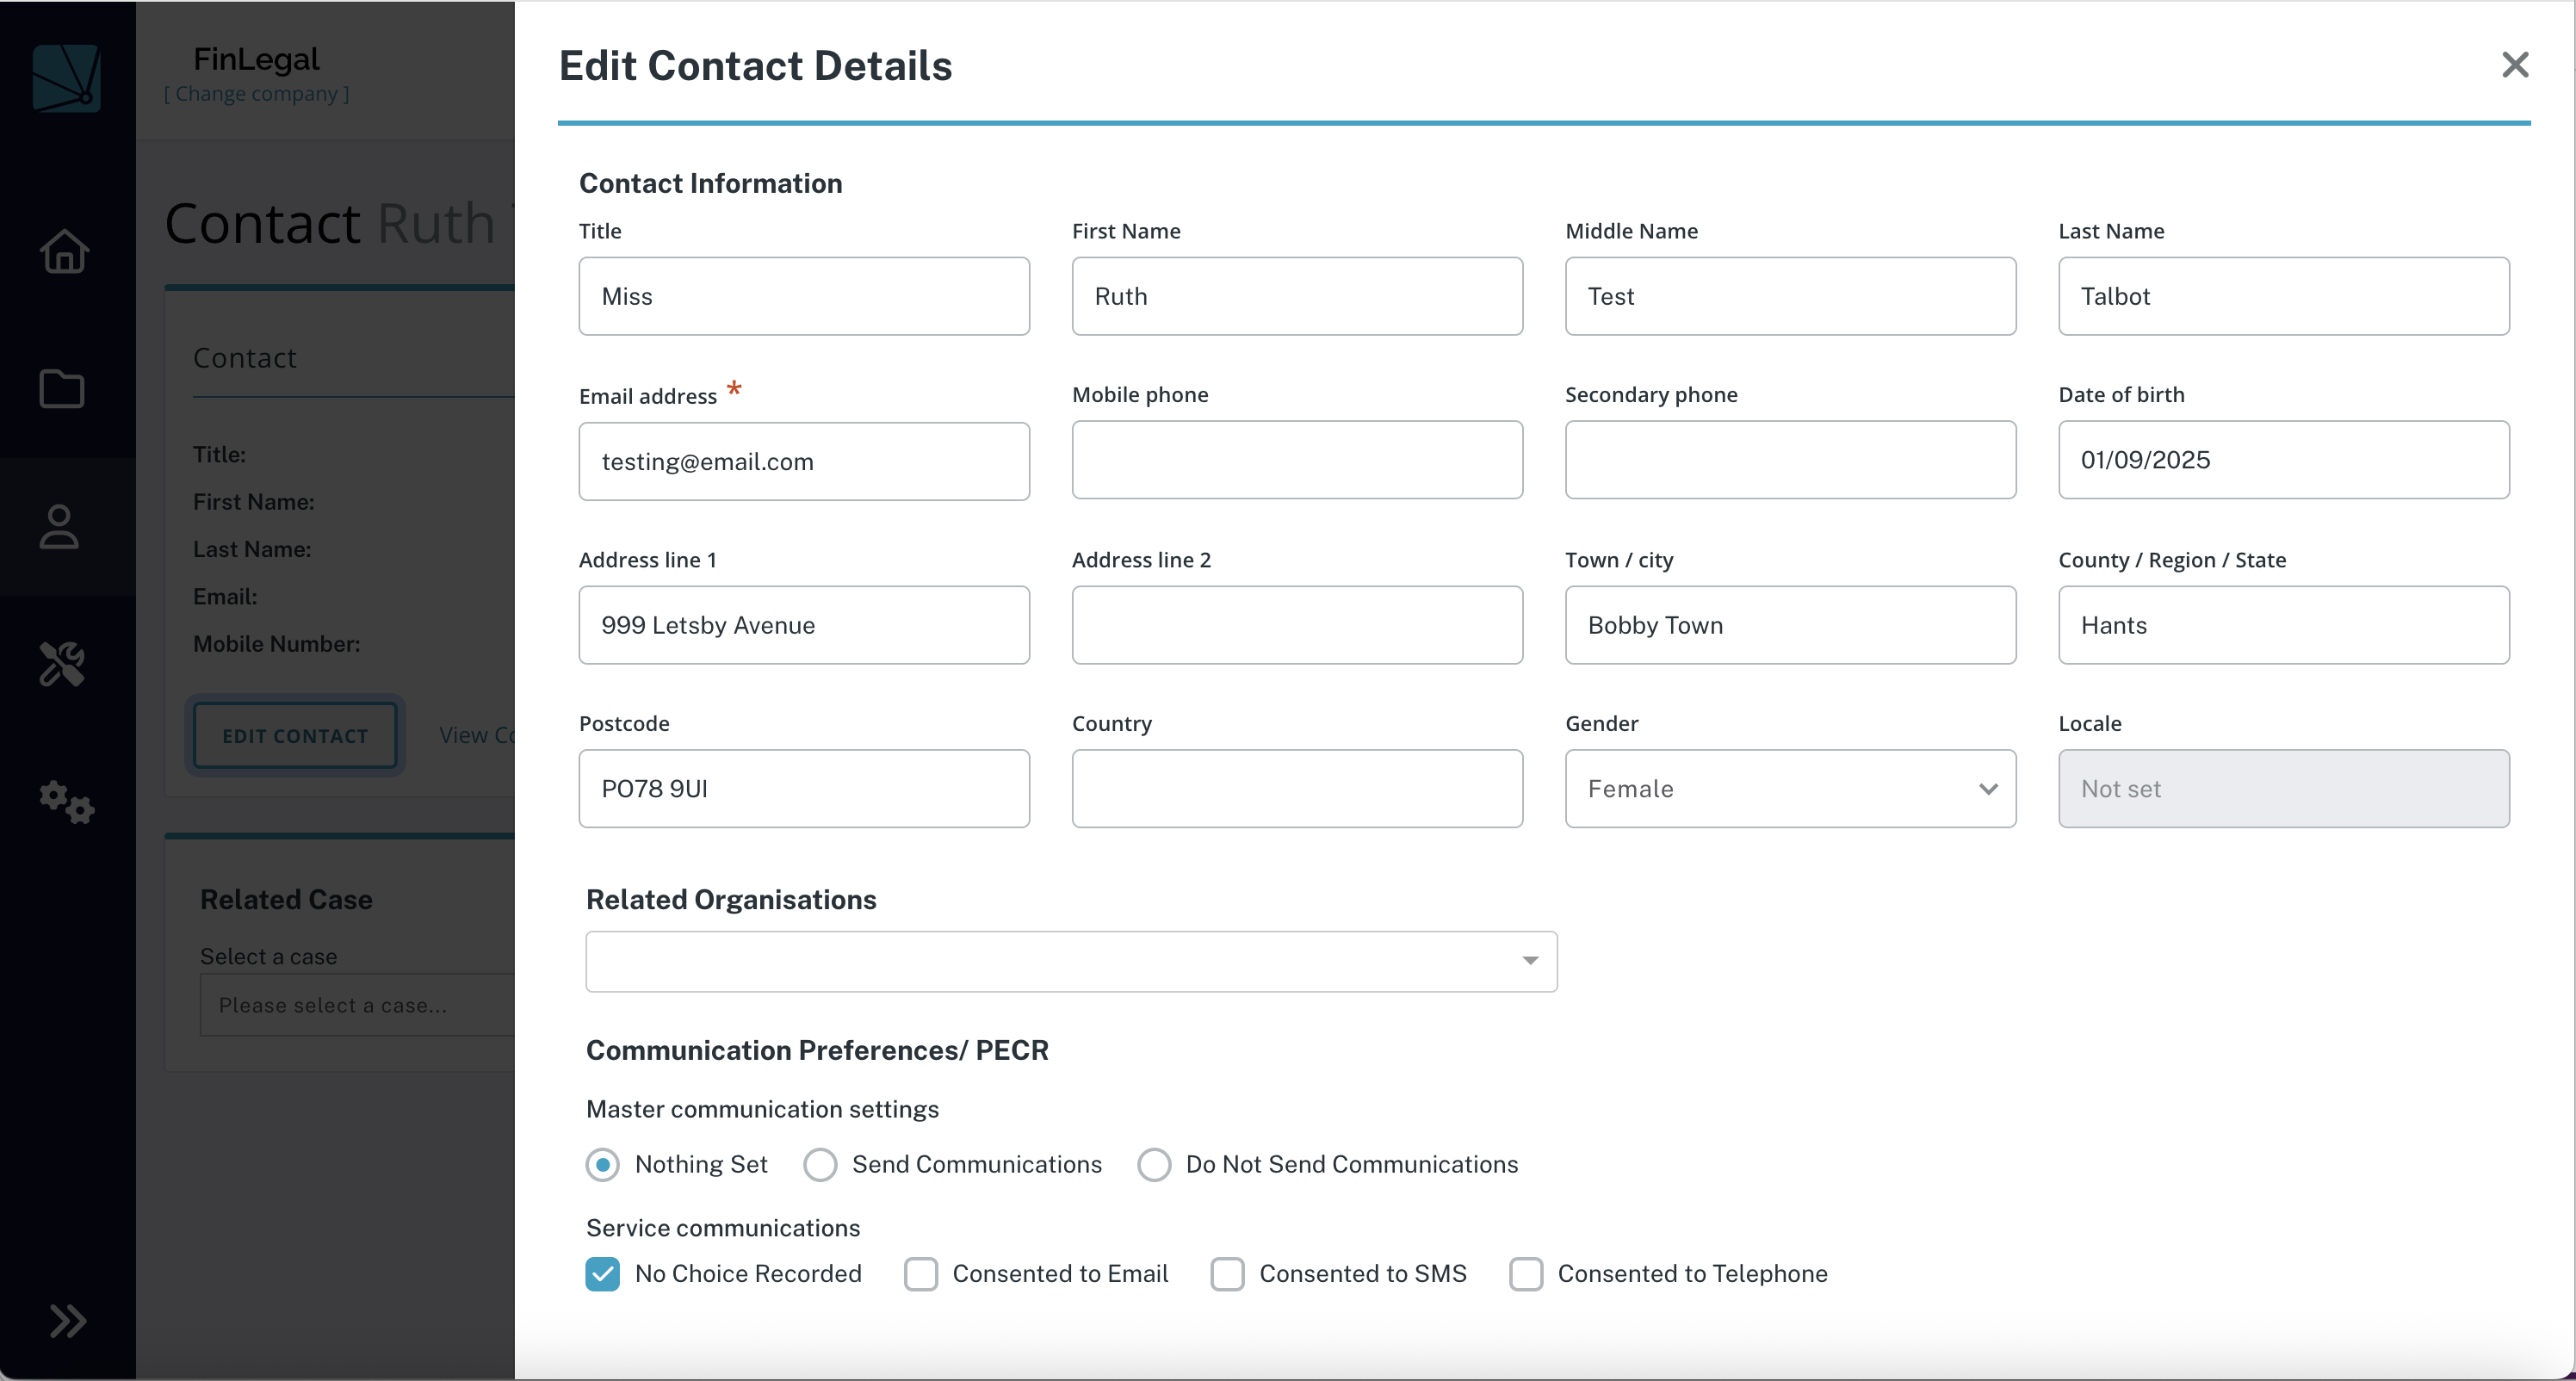Enable the Consented to Telephone checkbox
Viewport: 2576px width, 1381px height.
tap(1526, 1273)
